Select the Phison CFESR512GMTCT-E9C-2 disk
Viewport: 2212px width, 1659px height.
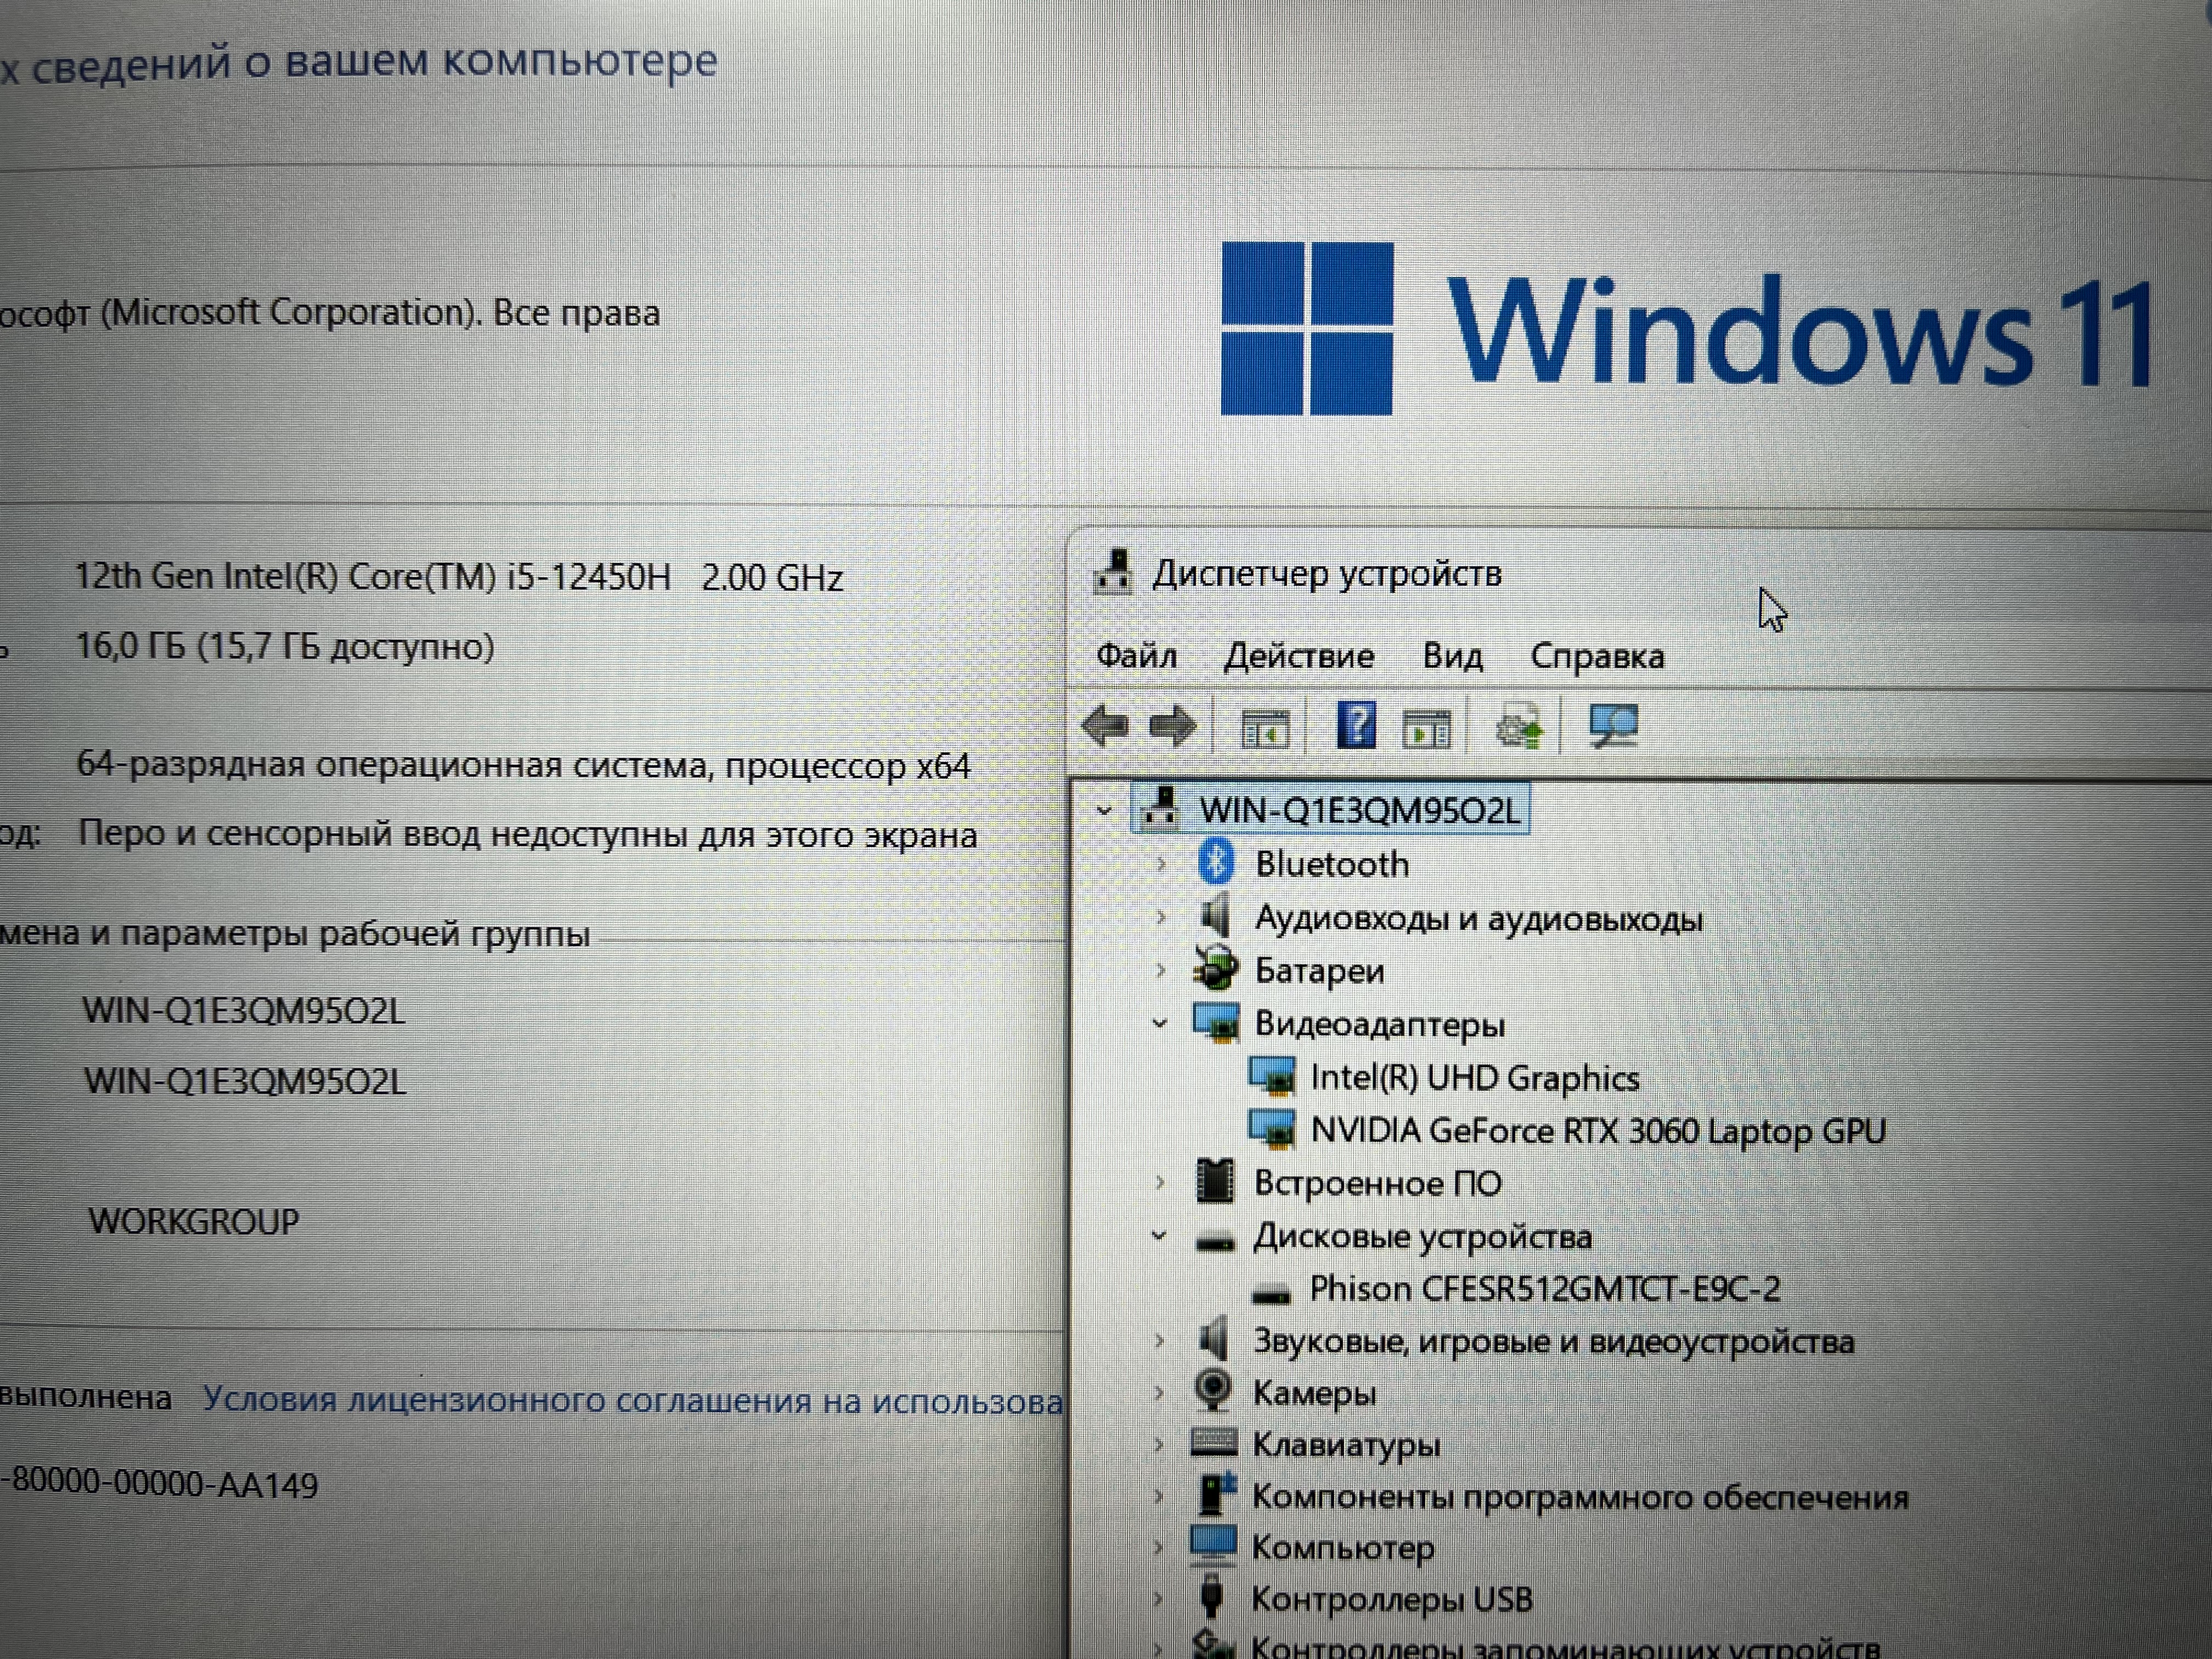(x=1544, y=1289)
